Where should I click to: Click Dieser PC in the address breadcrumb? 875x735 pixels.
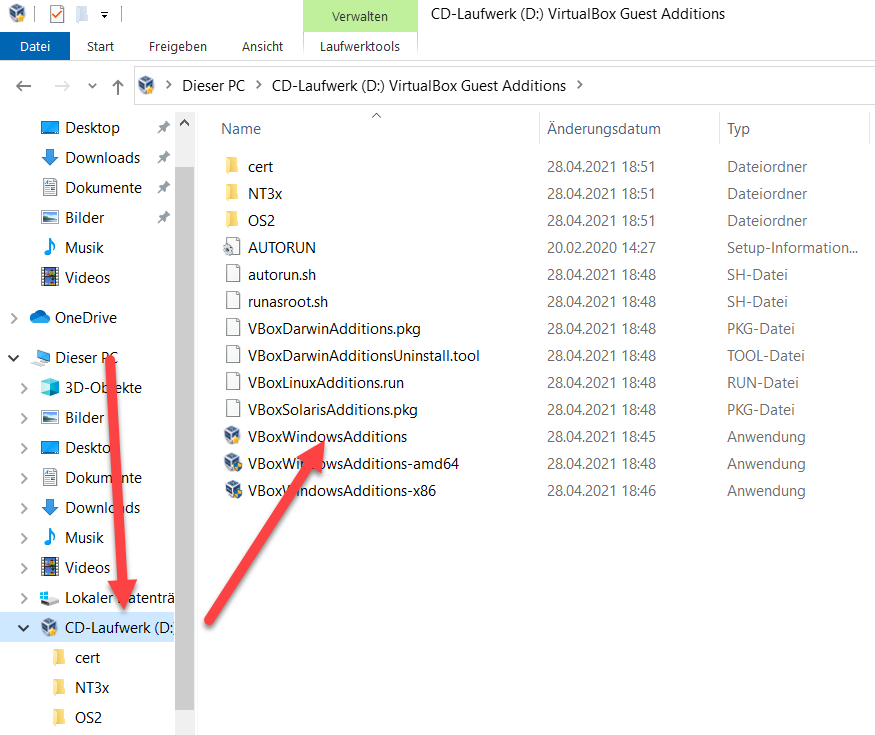[214, 85]
